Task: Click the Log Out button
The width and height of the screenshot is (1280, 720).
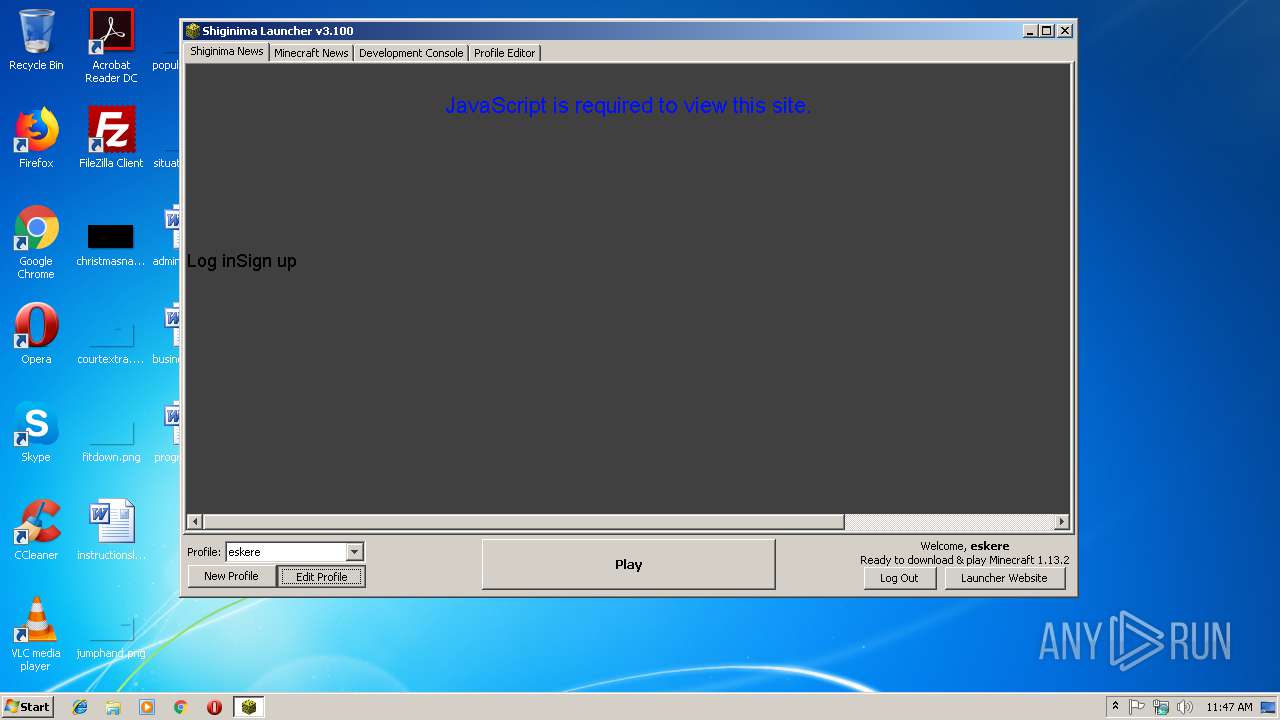Action: pos(899,578)
